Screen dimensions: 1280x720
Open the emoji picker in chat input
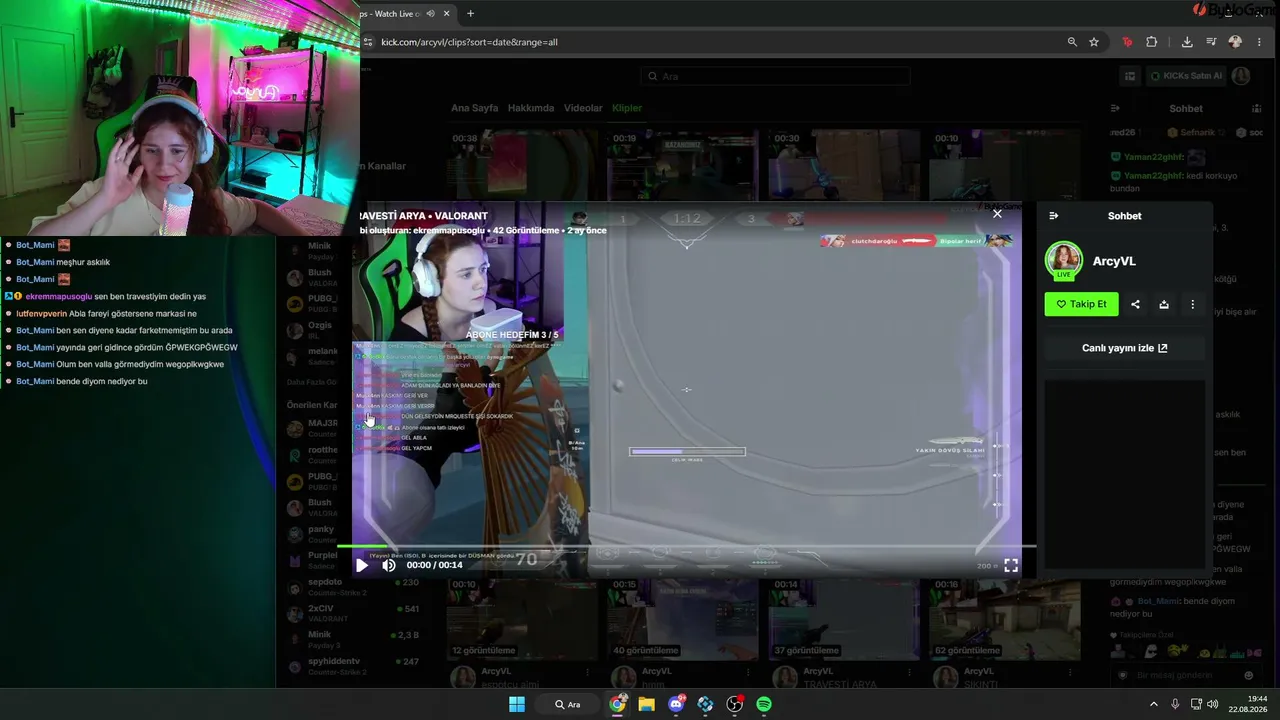(x=1249, y=675)
